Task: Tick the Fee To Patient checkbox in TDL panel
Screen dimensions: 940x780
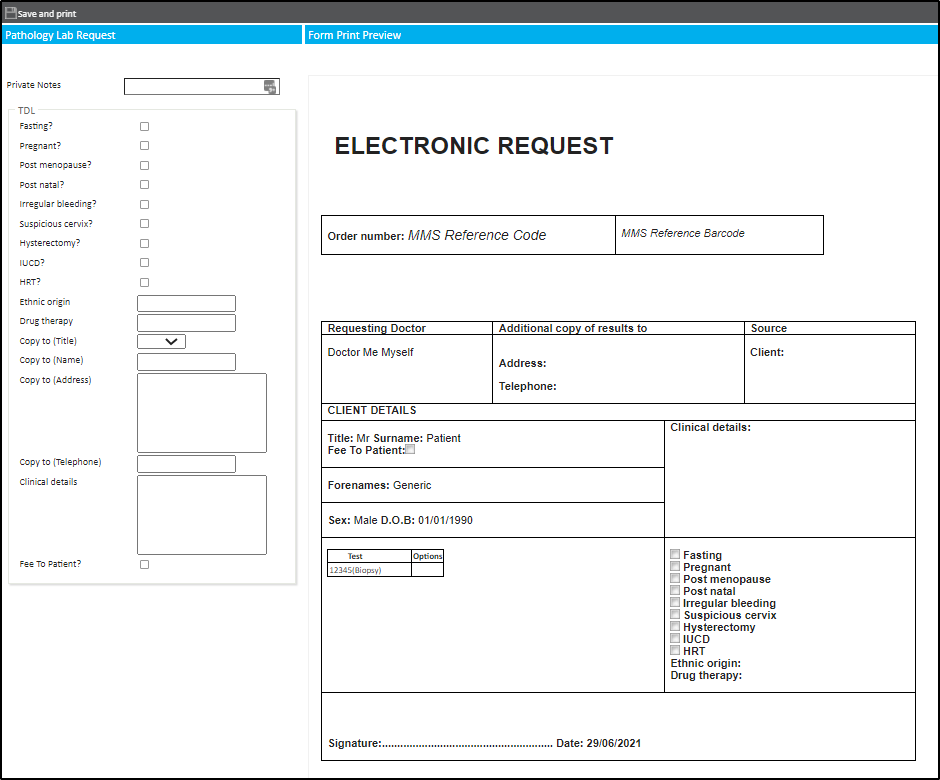Action: [x=144, y=565]
